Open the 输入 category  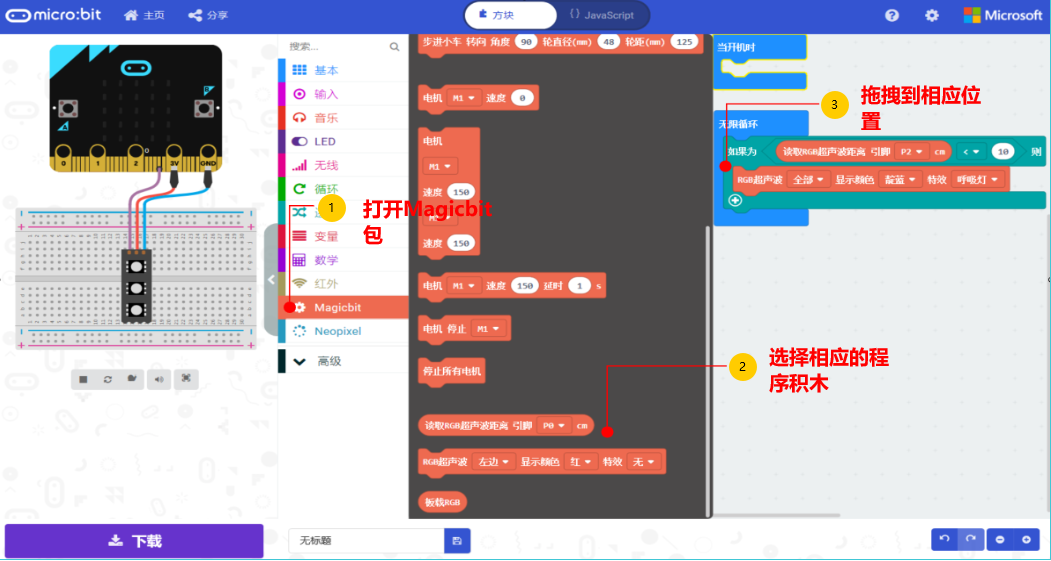pos(343,95)
